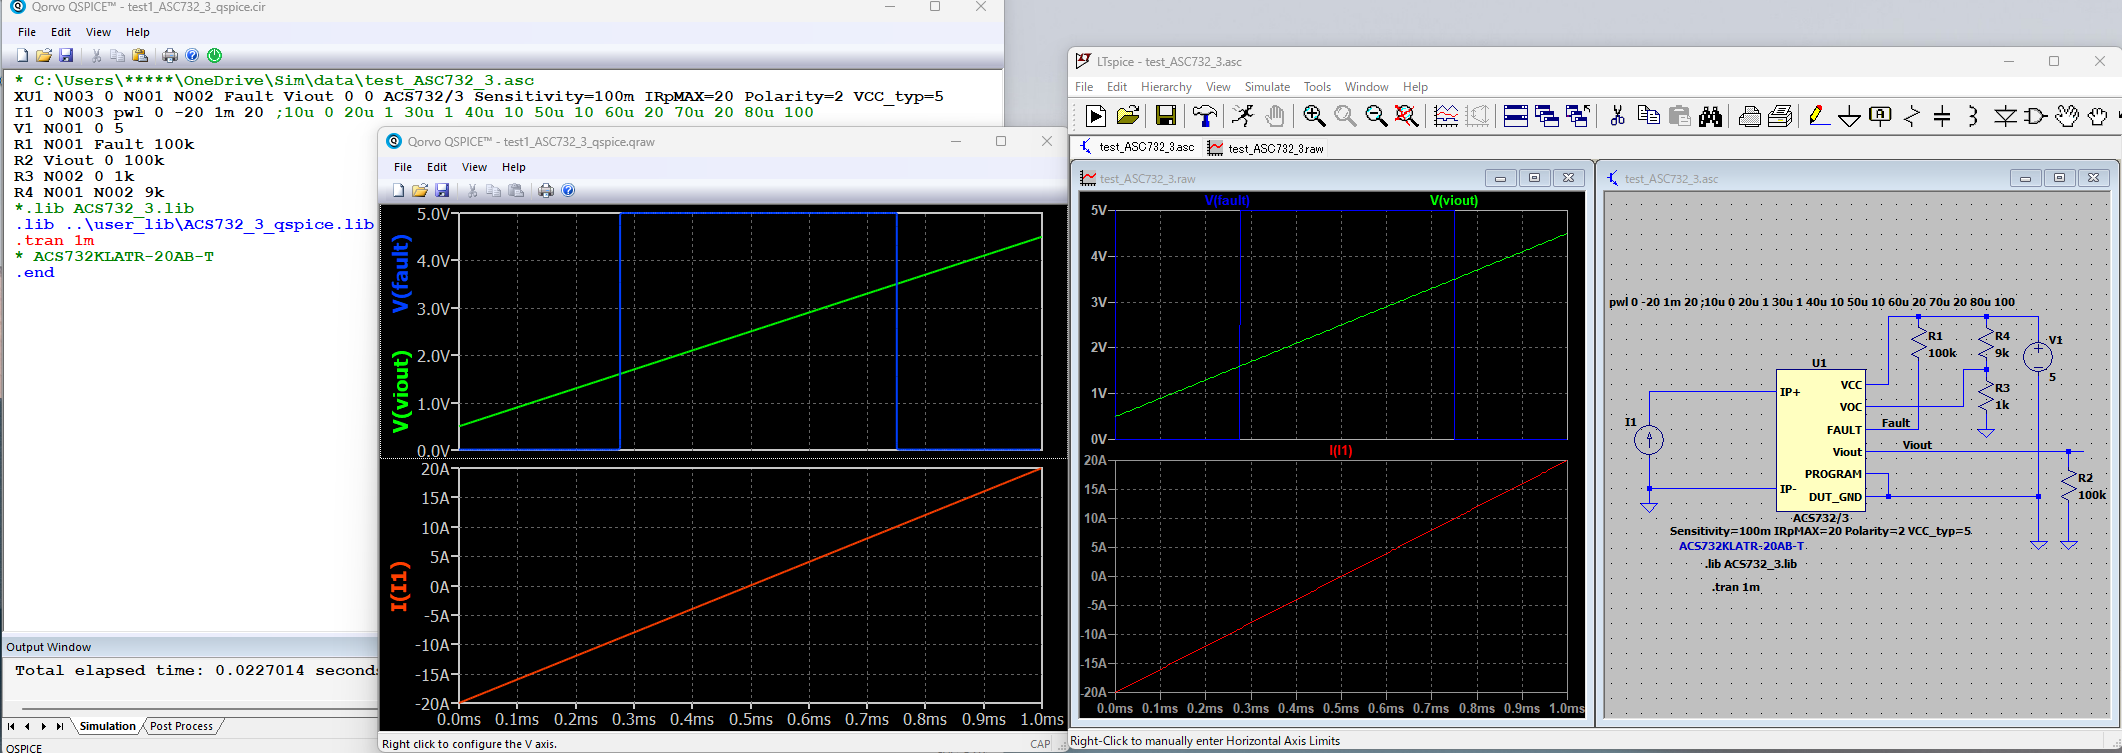
Task: Click Save icon in QSPICE waveform window toolbar
Action: (x=442, y=191)
